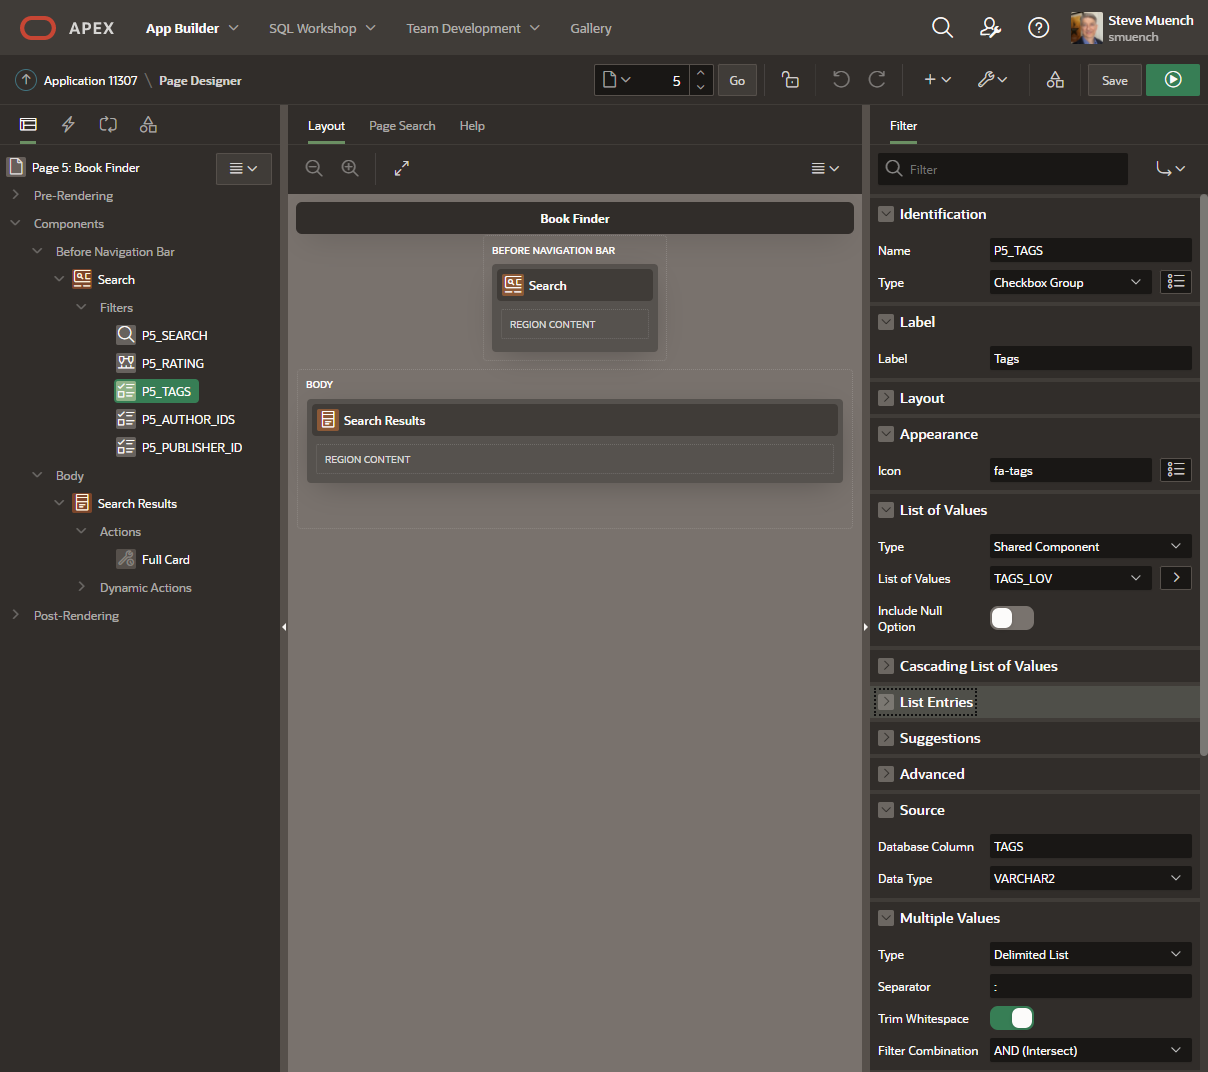Open the search magnifier in header
The image size is (1208, 1072).
(942, 28)
